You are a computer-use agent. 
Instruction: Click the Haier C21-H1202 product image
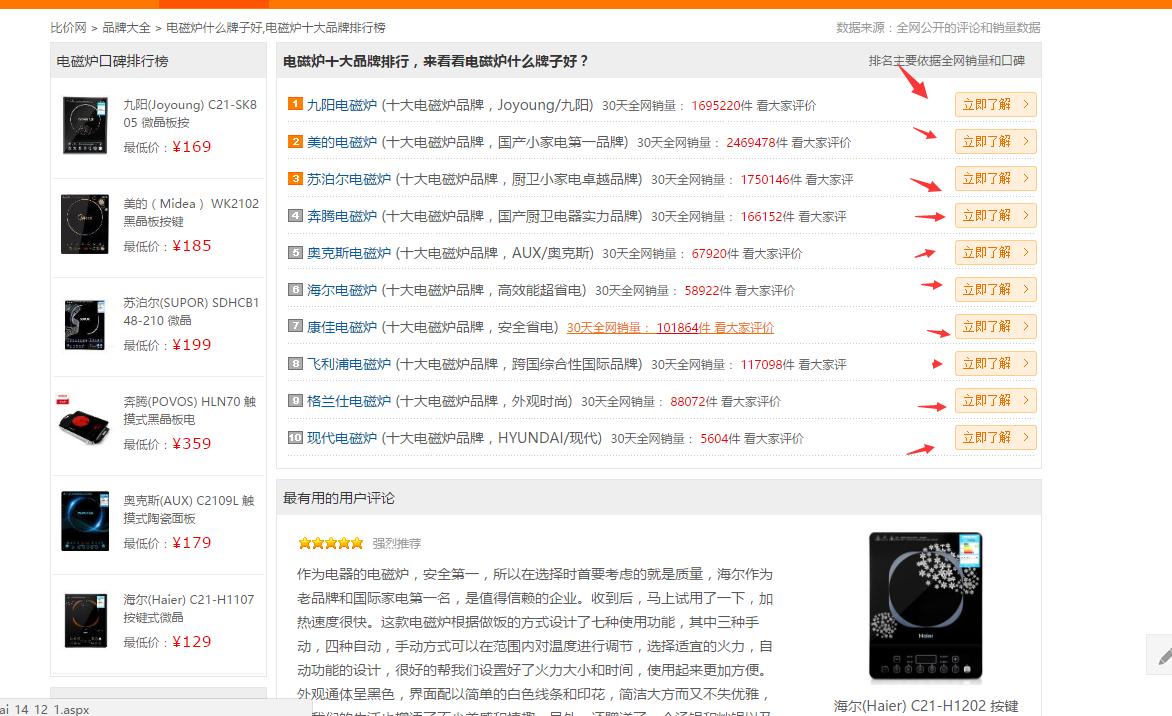[x=925, y=606]
